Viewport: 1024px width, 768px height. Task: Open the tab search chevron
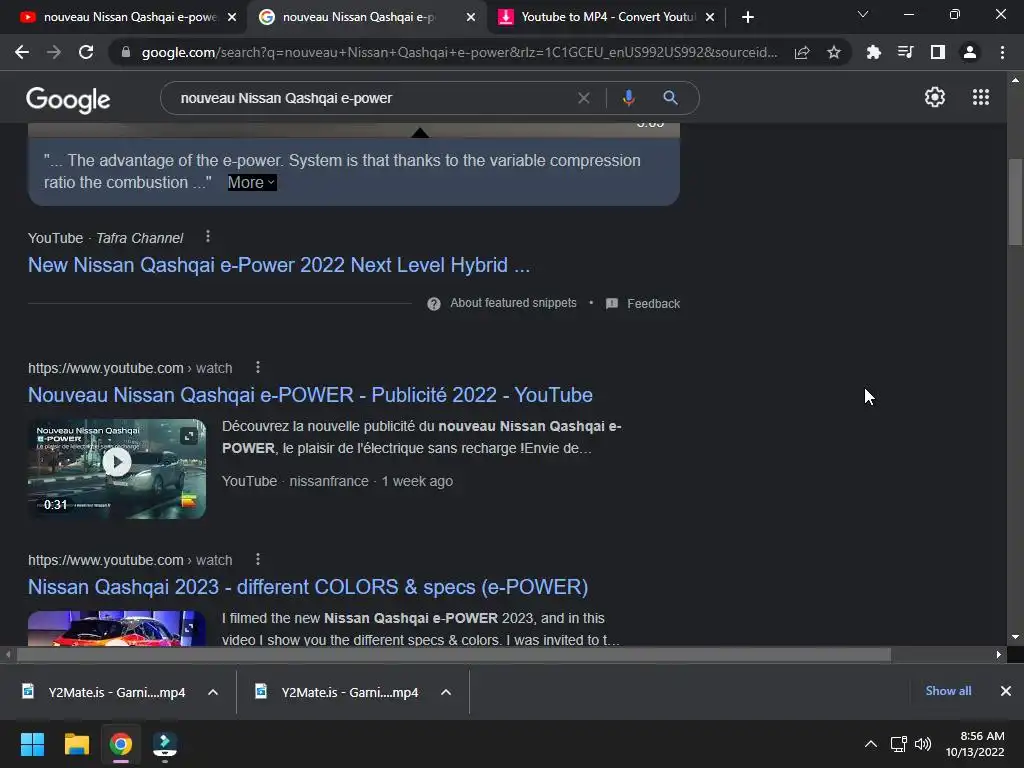pyautogui.click(x=863, y=14)
